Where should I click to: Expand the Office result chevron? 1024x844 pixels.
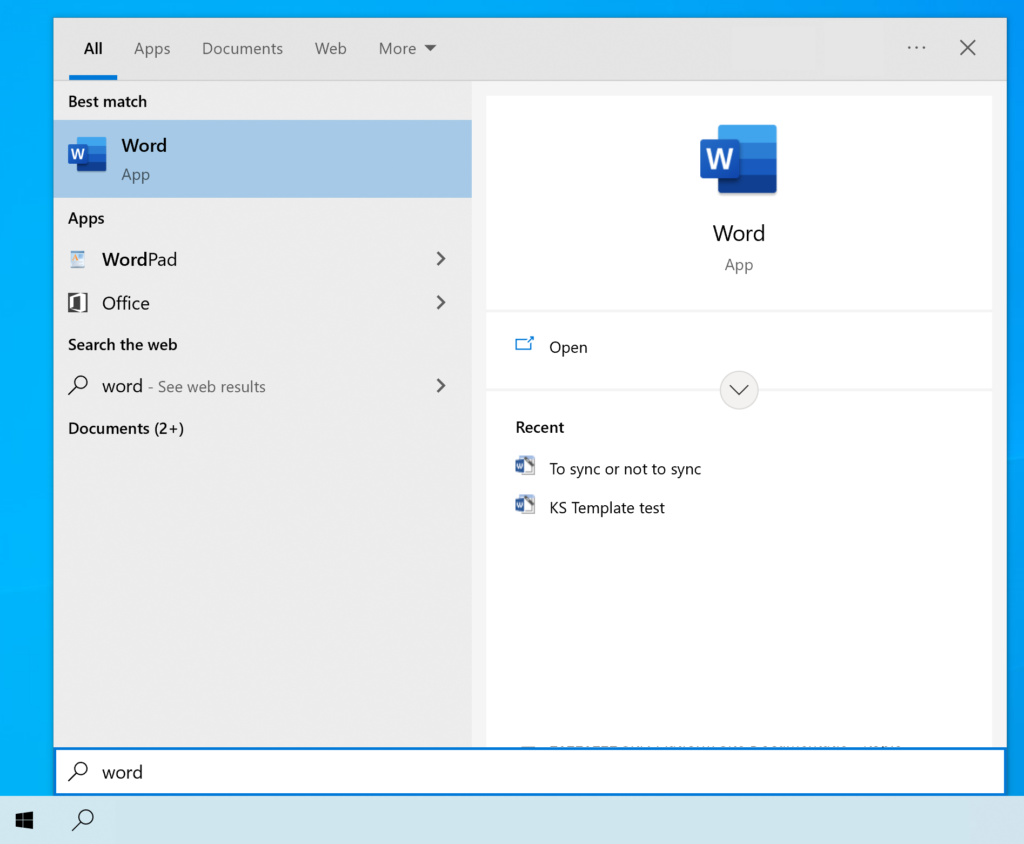(441, 302)
